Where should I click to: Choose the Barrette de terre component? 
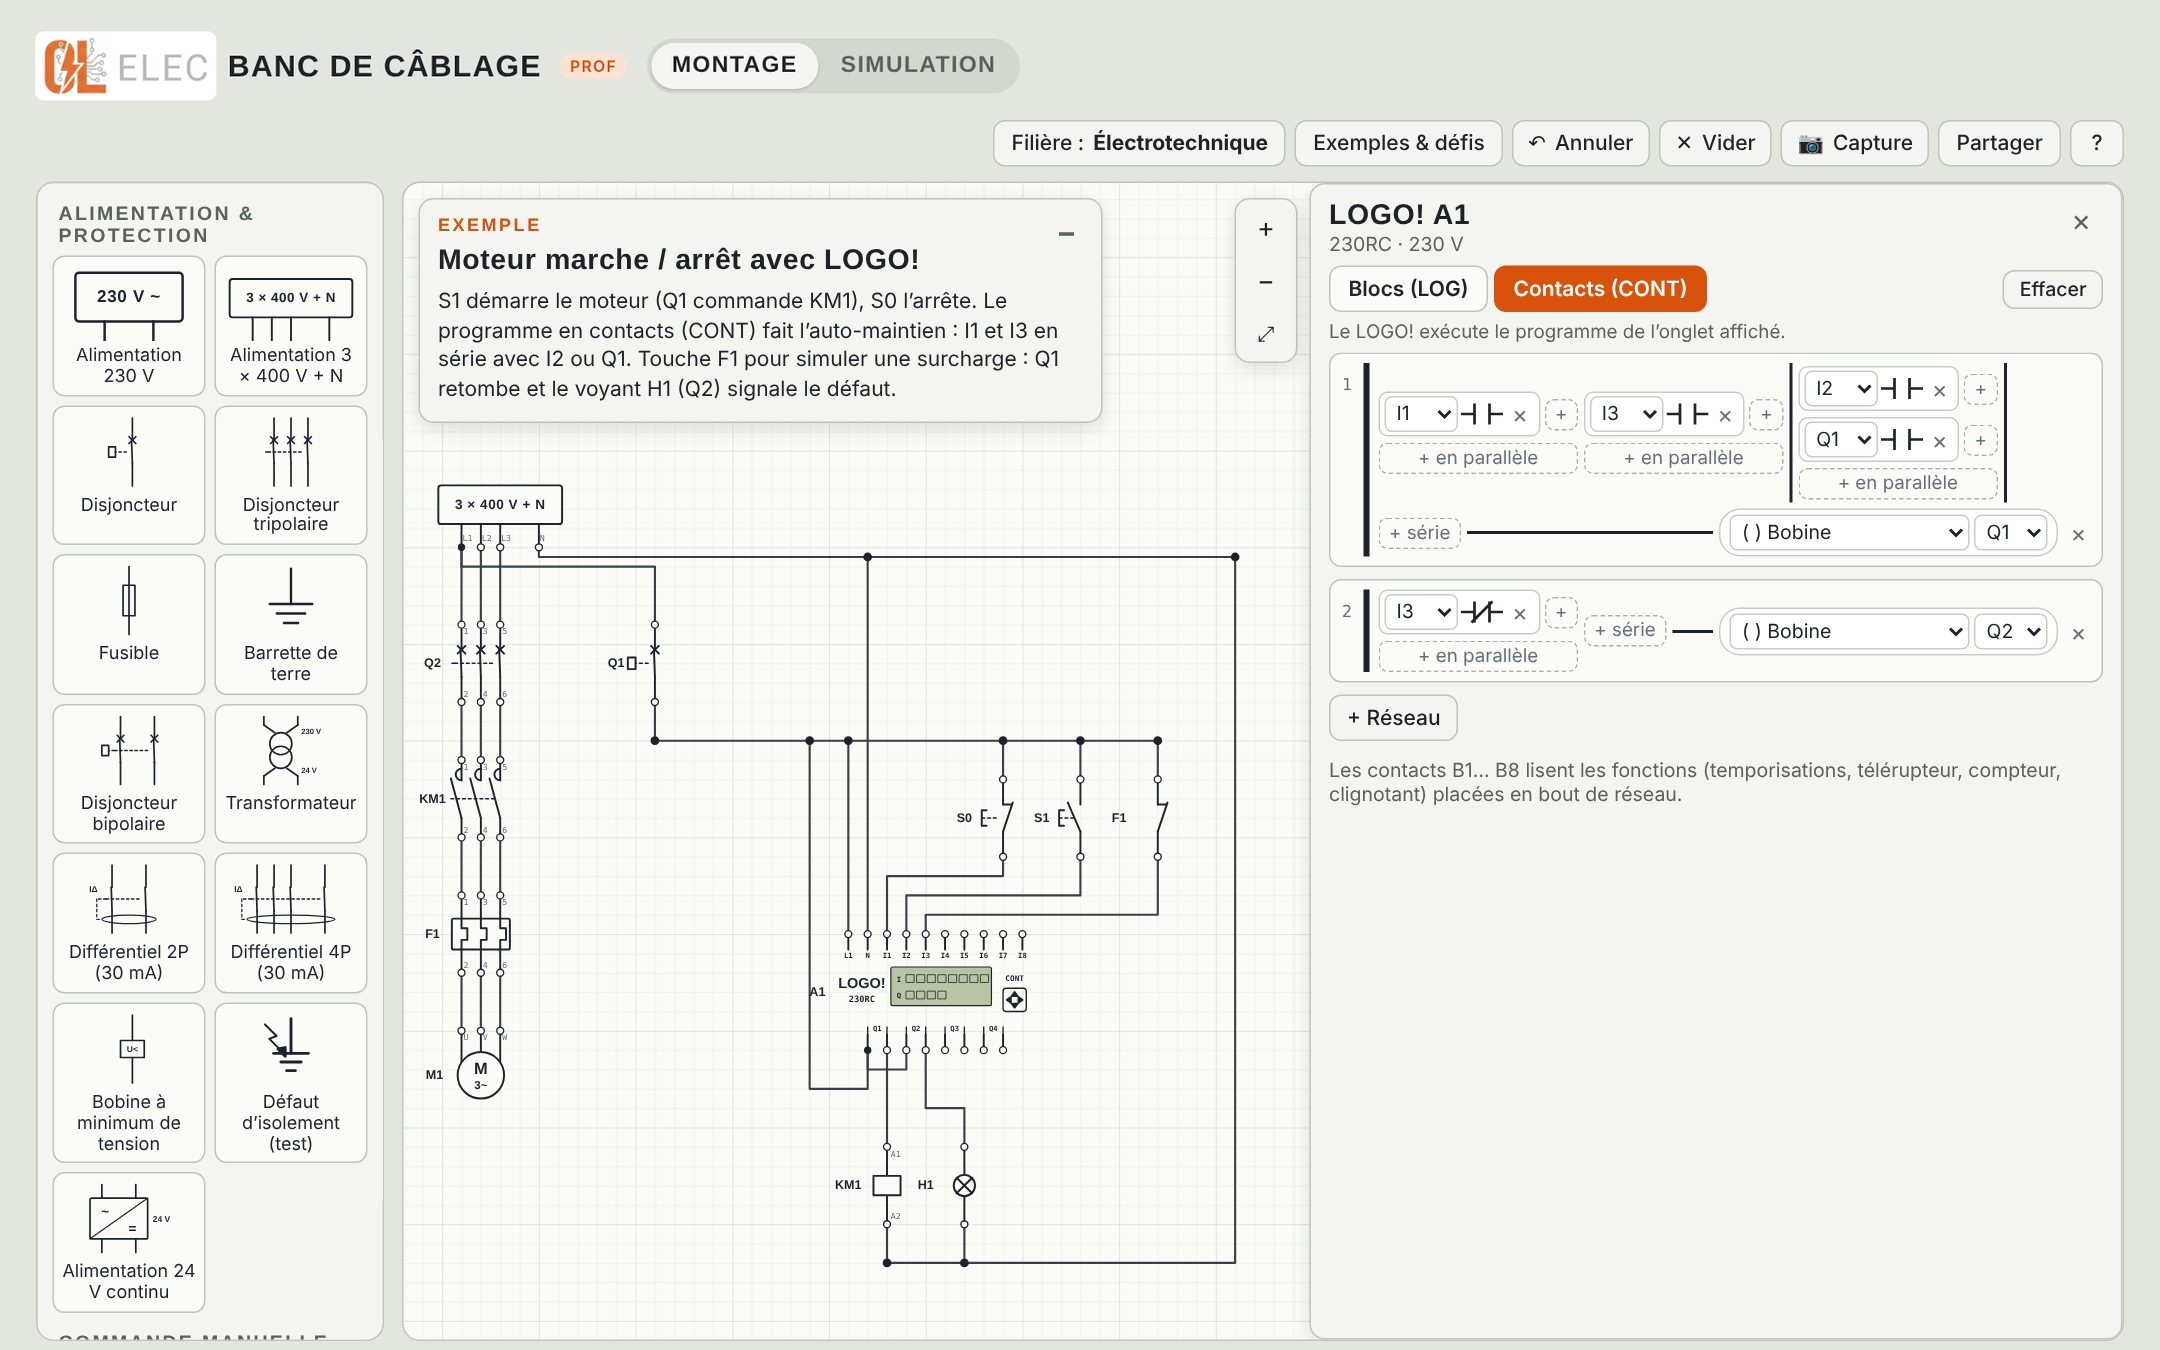tap(290, 624)
